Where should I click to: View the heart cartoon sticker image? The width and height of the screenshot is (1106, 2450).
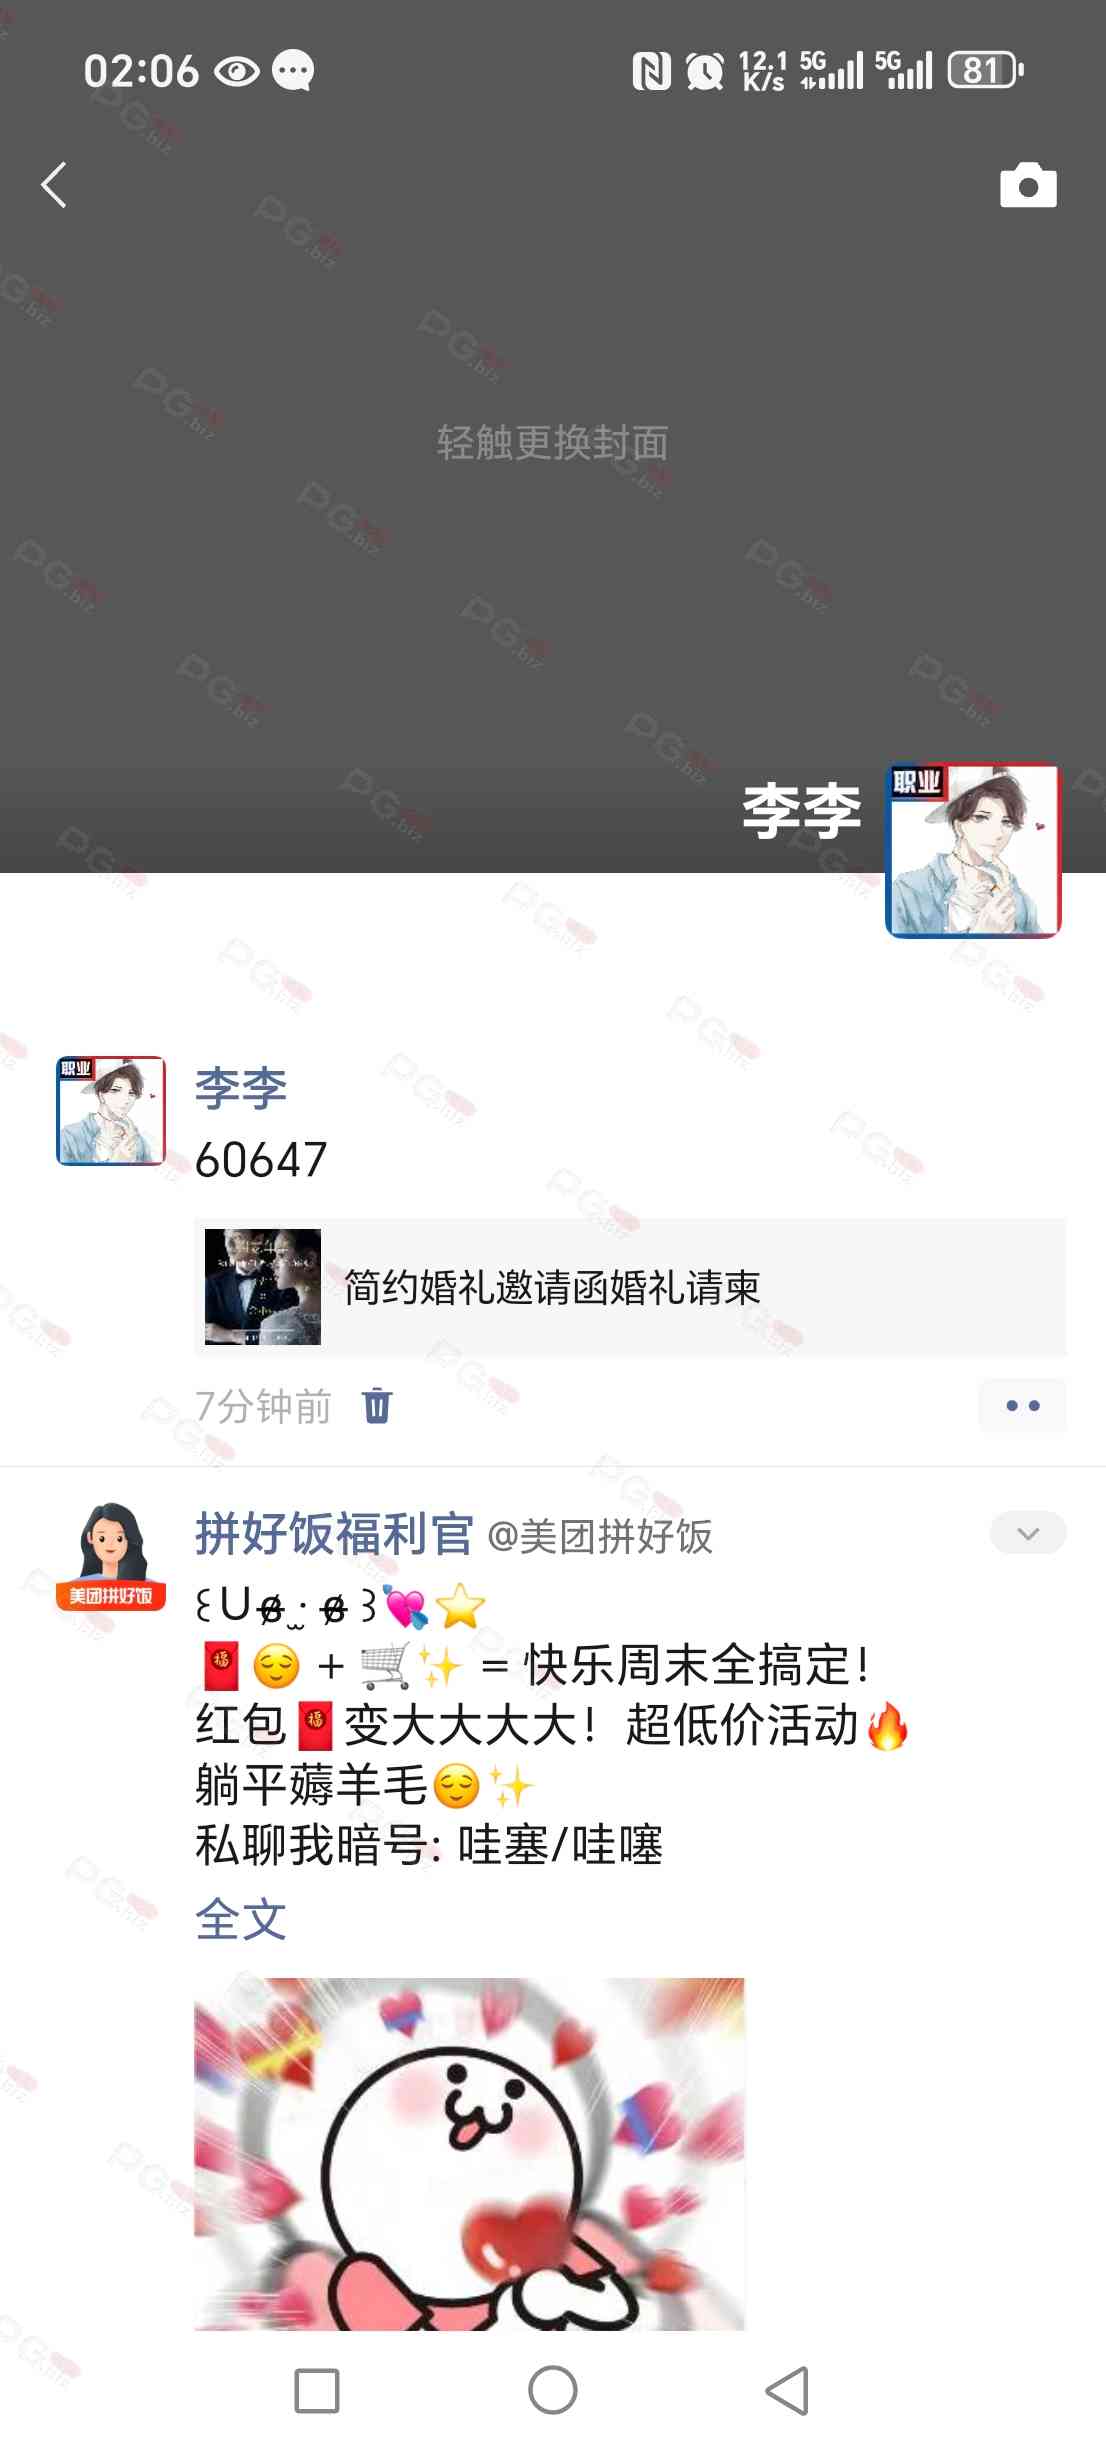click(x=469, y=2154)
